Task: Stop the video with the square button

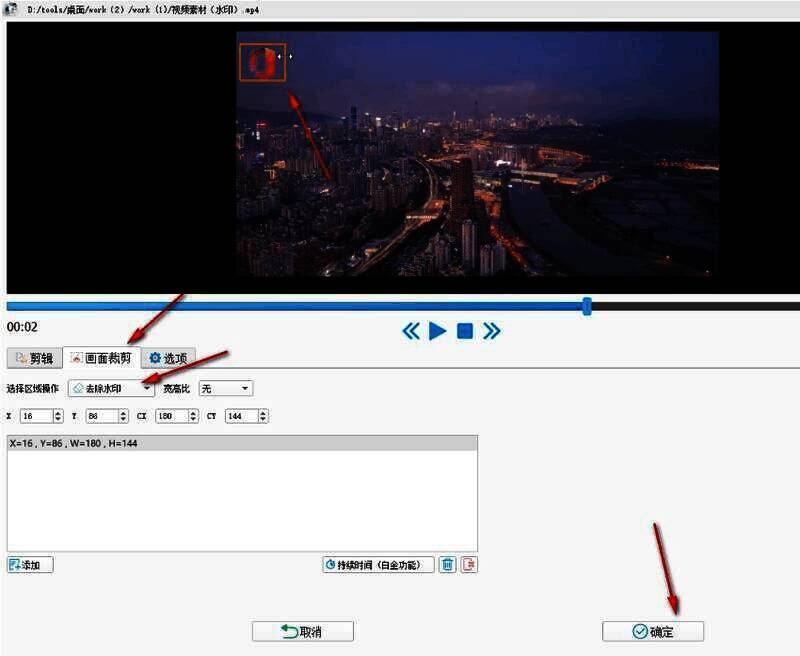Action: tap(465, 331)
